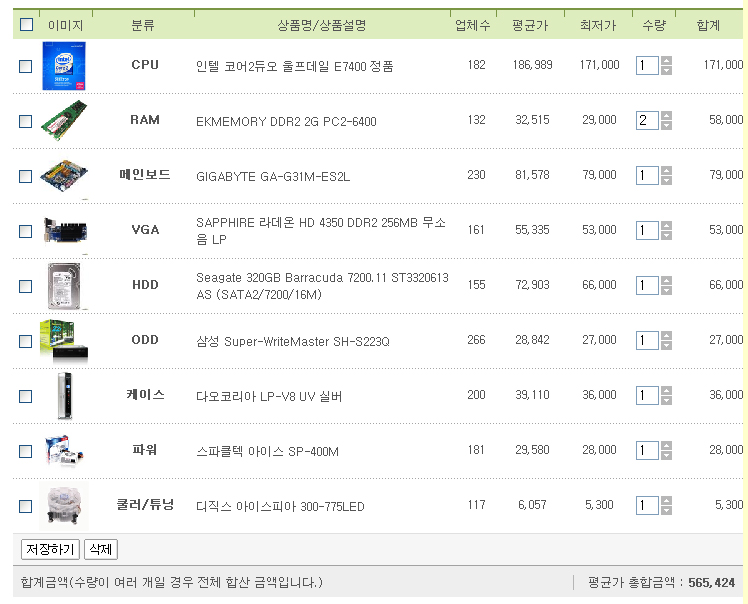
Task: Check the RAM row checkbox
Action: (x=25, y=121)
